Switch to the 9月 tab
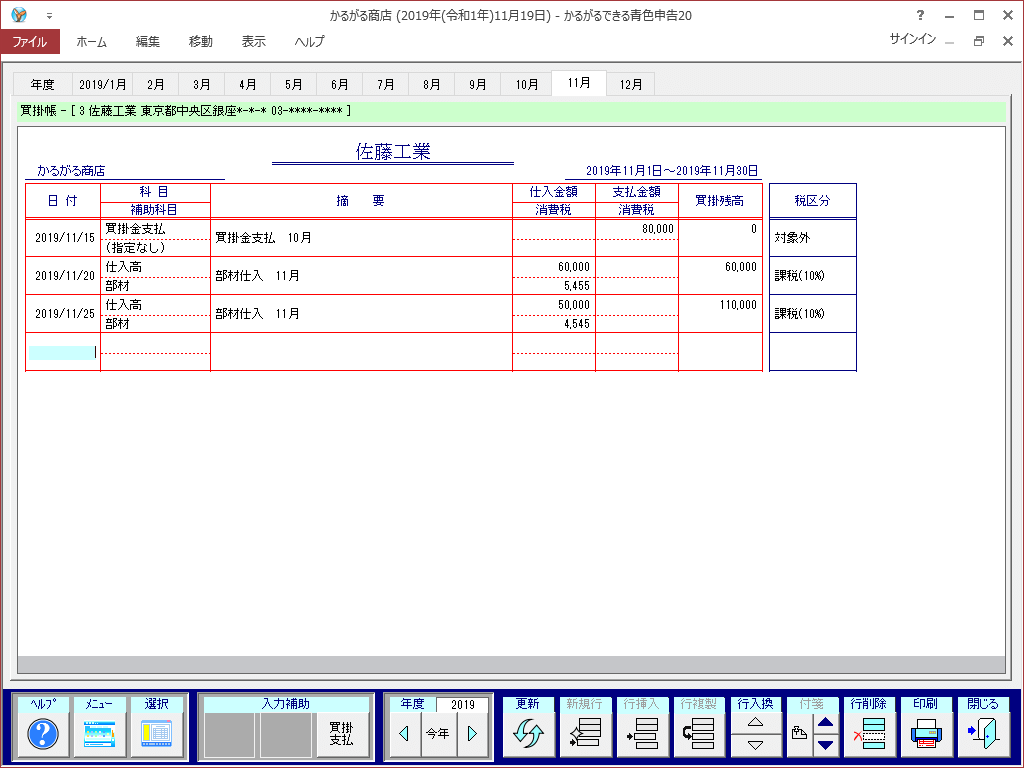Screen dimensions: 1024x768 477,84
